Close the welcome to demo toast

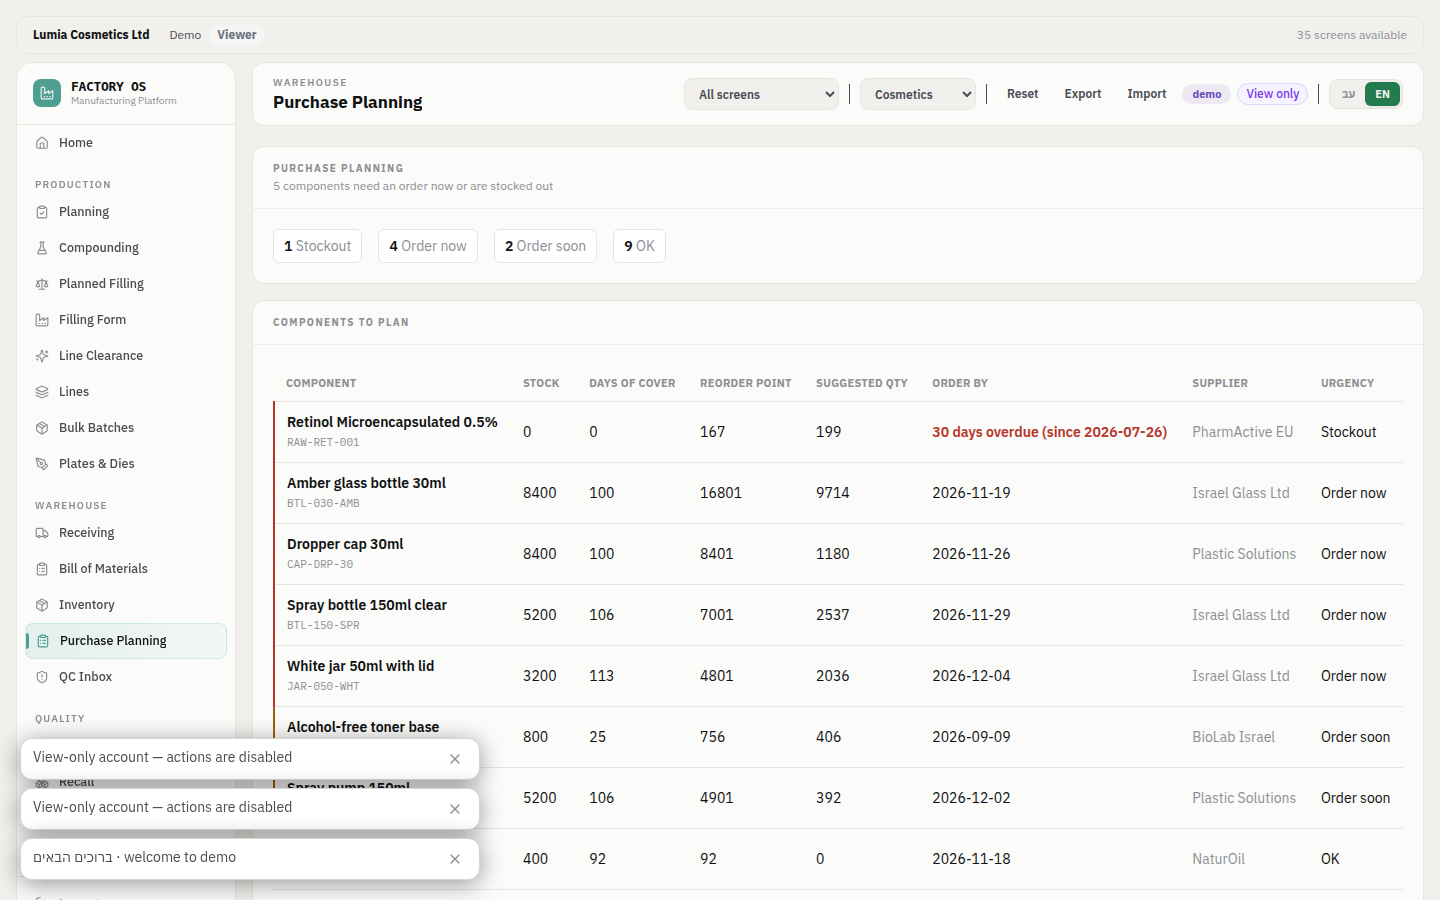click(455, 859)
